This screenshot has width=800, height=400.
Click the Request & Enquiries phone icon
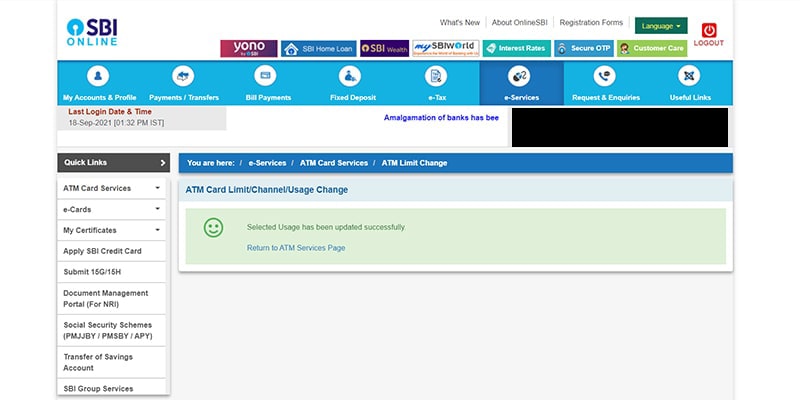tap(605, 76)
